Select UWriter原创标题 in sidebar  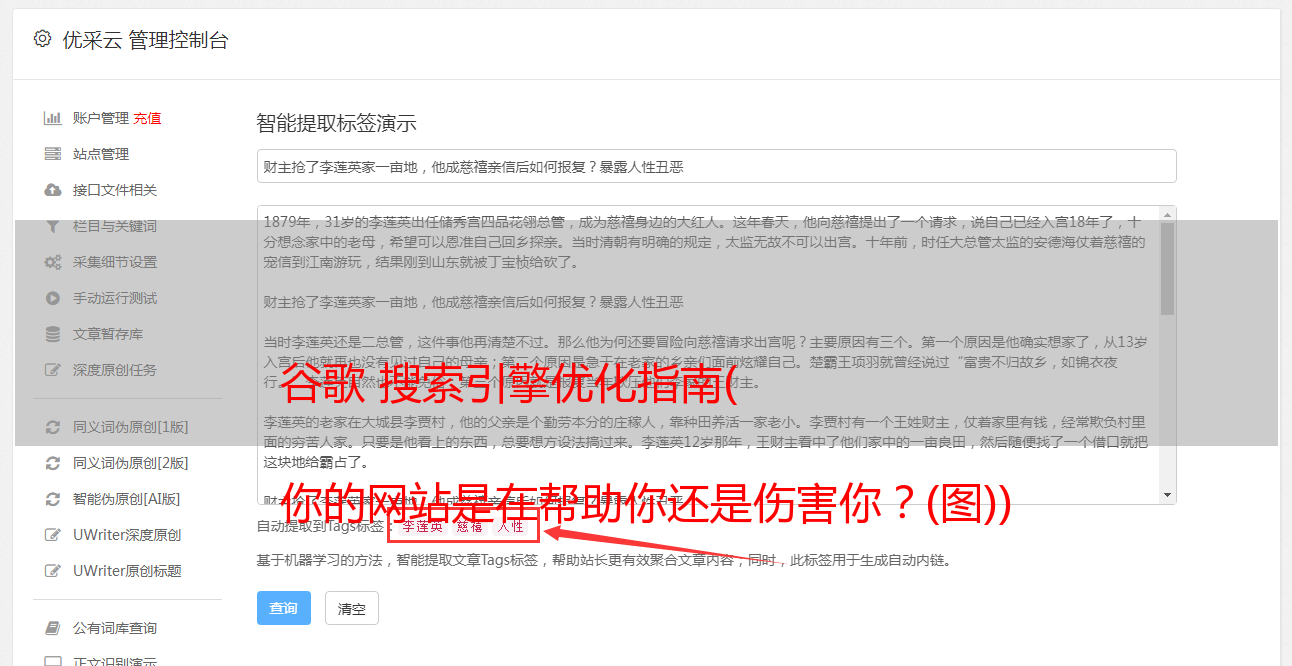[127, 571]
